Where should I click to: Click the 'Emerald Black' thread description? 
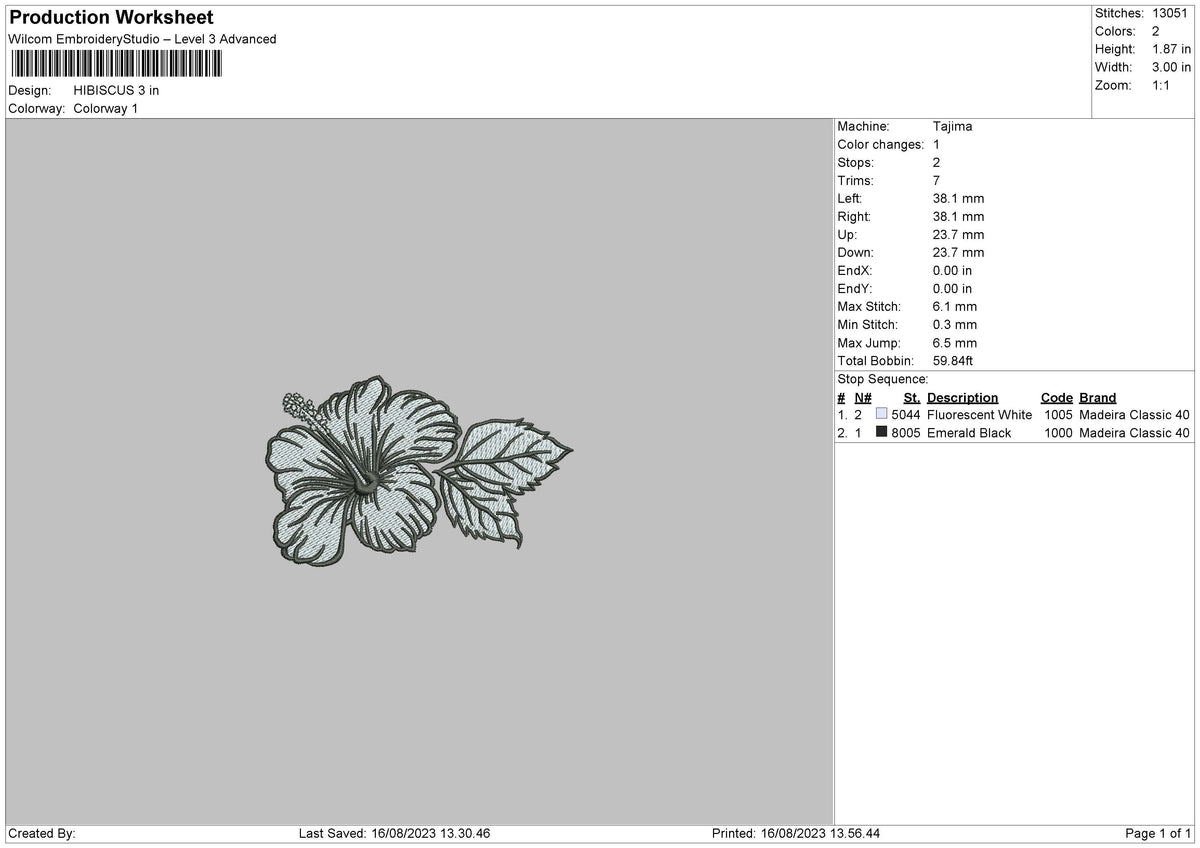[969, 432]
